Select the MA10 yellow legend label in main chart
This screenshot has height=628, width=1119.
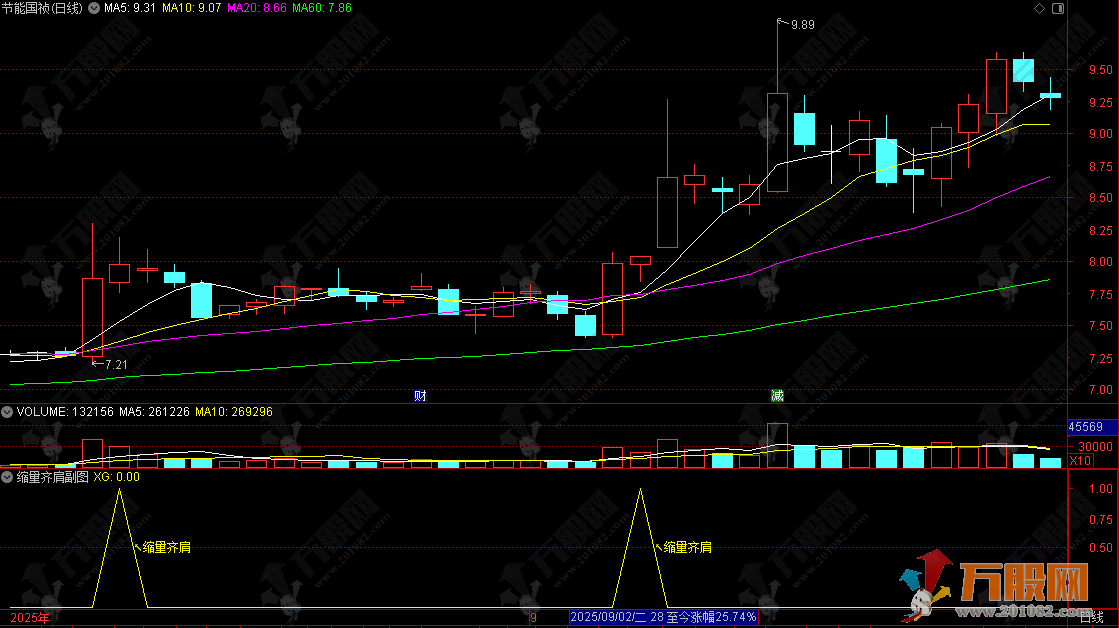pos(190,8)
